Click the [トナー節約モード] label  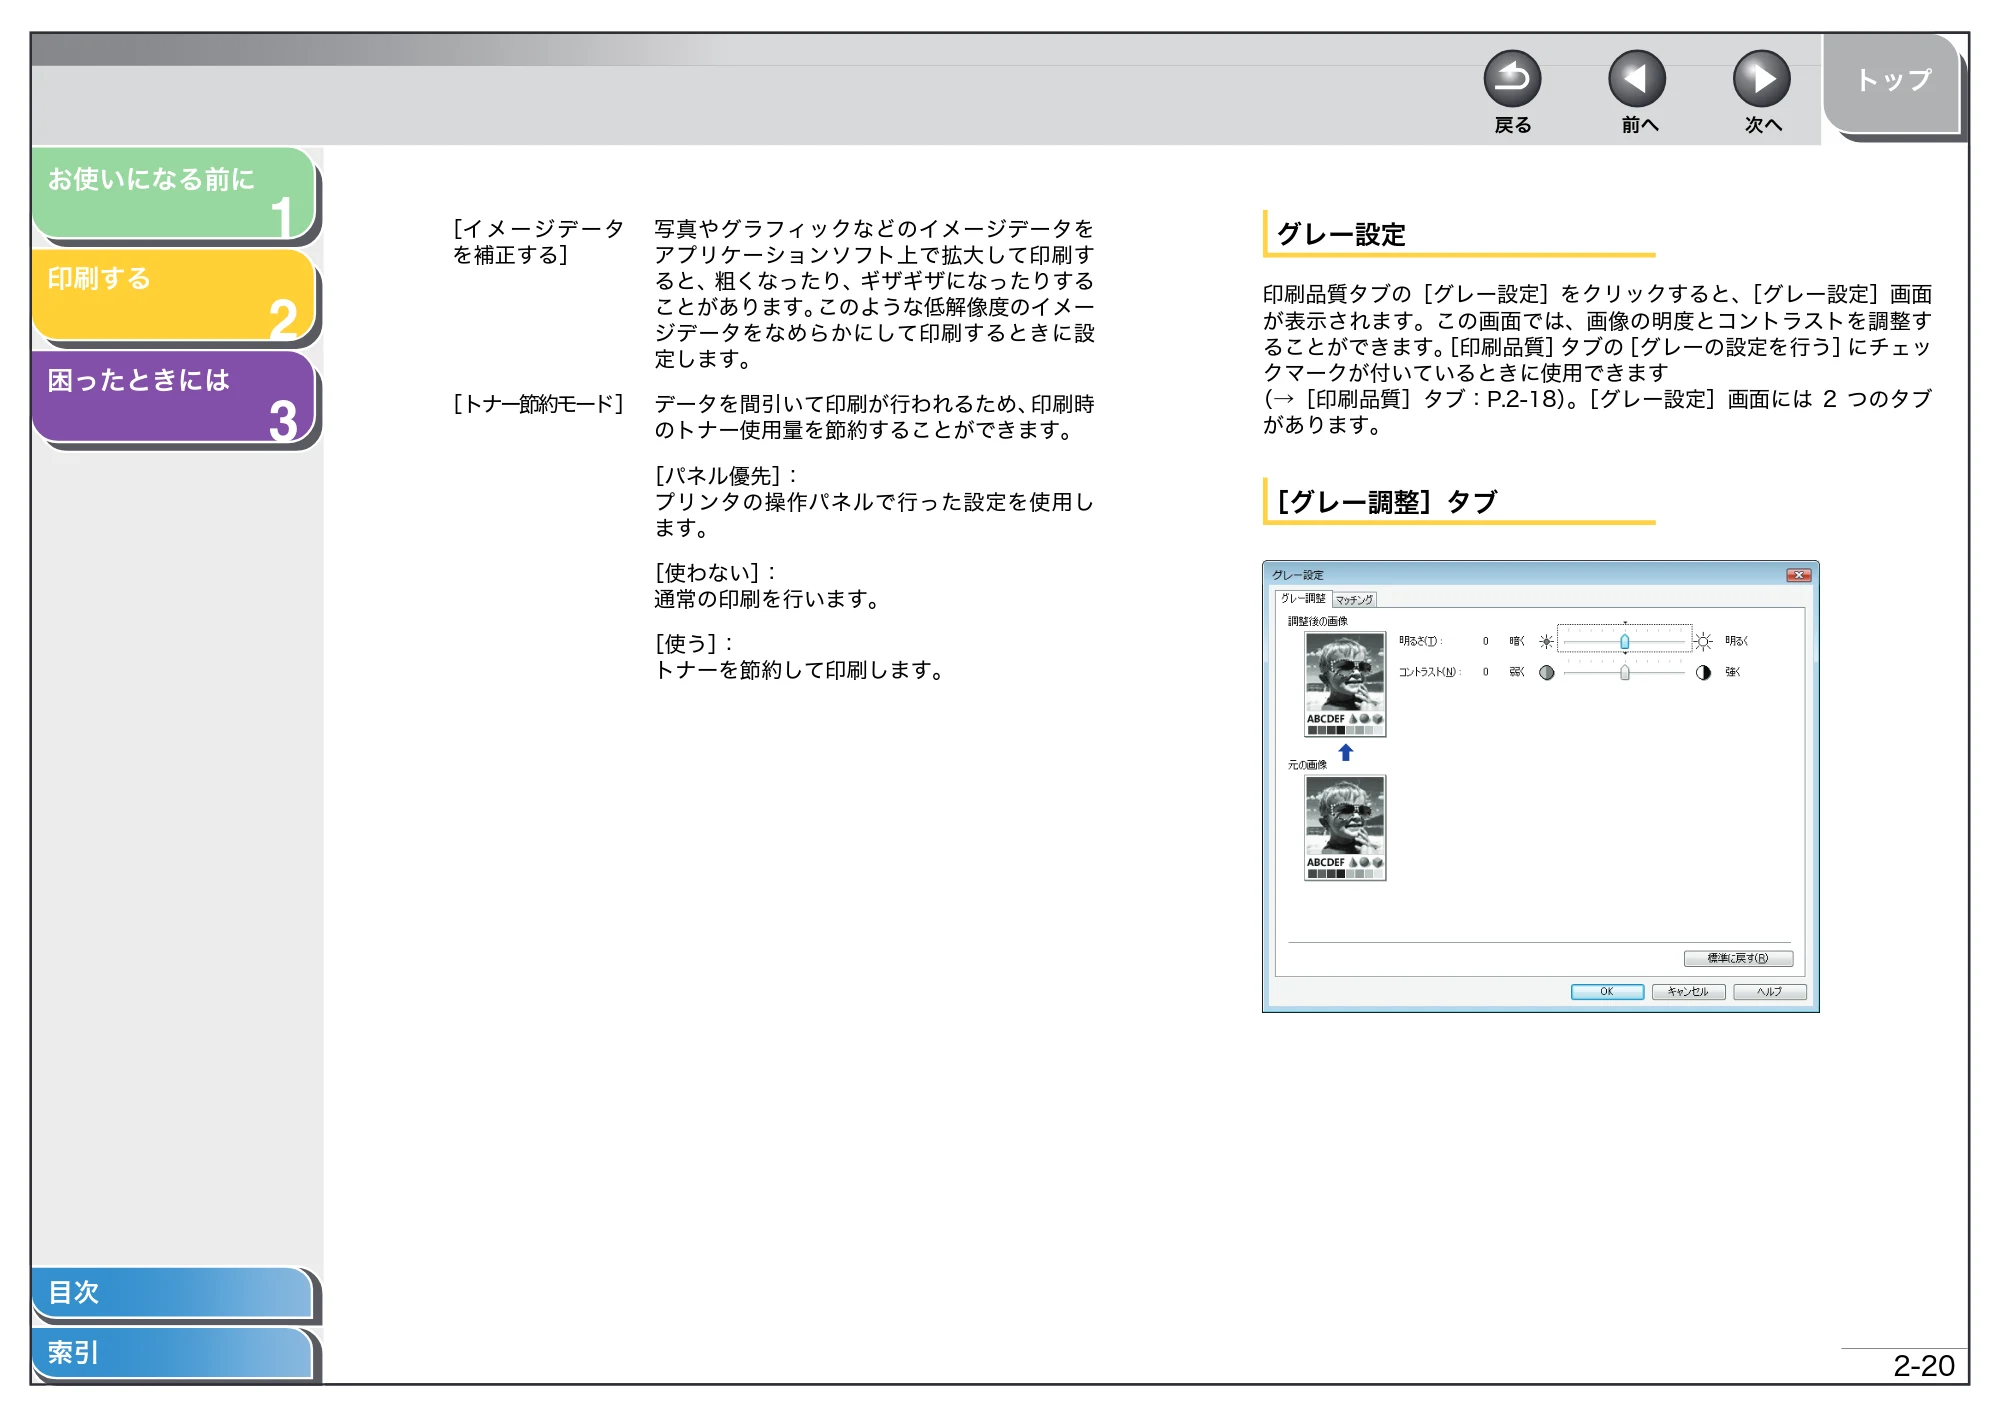(538, 404)
